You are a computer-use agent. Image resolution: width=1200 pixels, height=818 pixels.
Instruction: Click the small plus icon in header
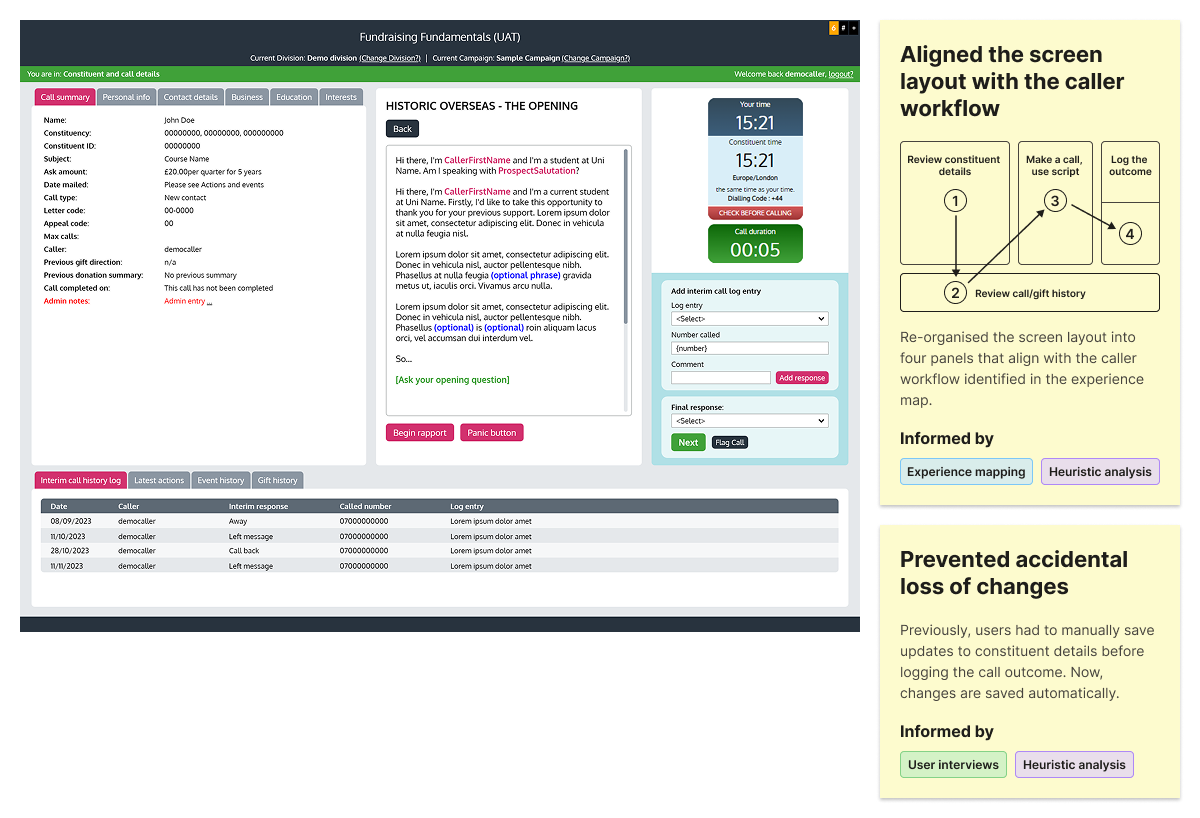(853, 28)
